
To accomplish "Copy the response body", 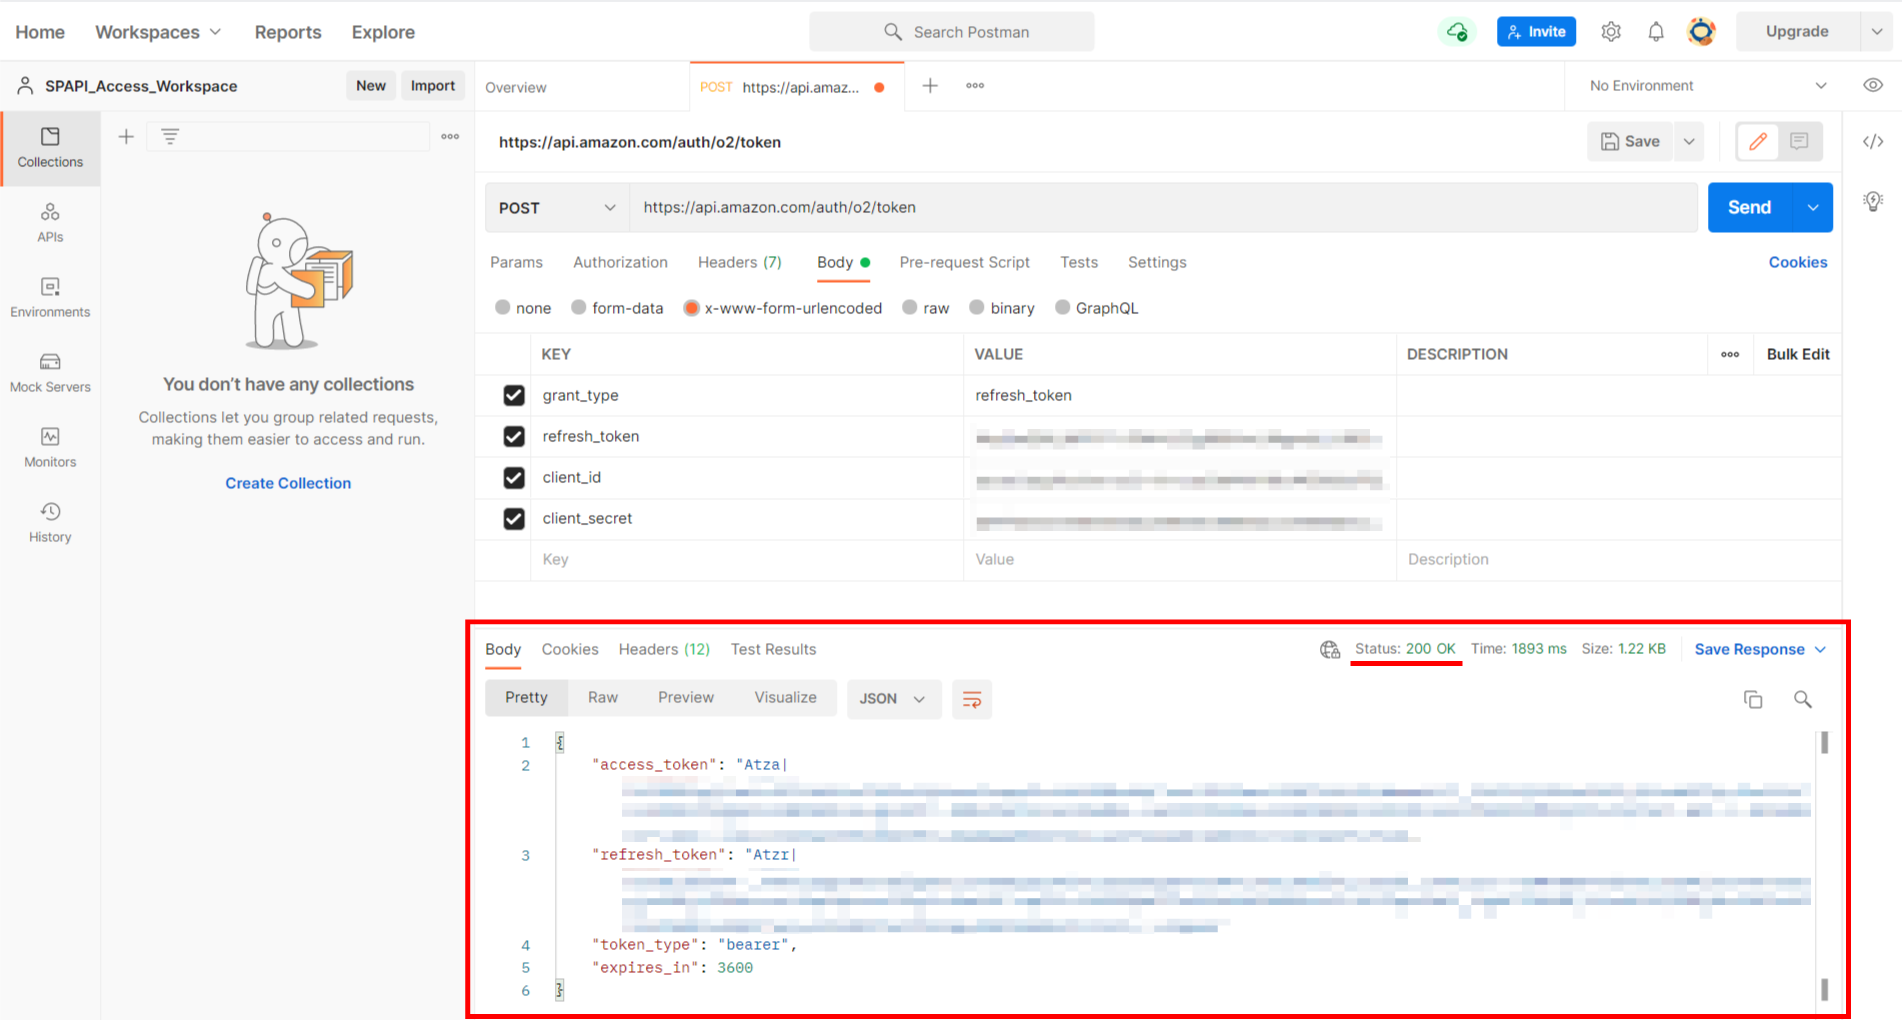I will (x=1753, y=699).
